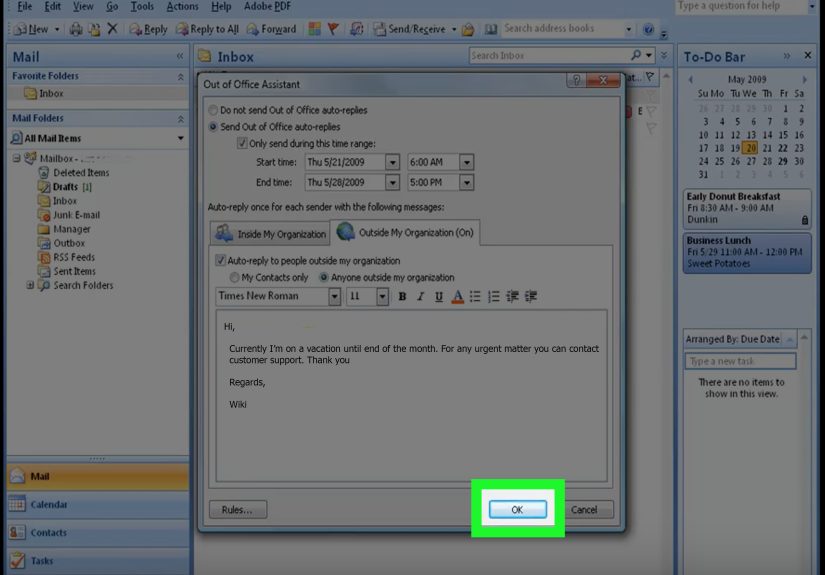Click the Search Inbox magnifier icon

[636, 55]
